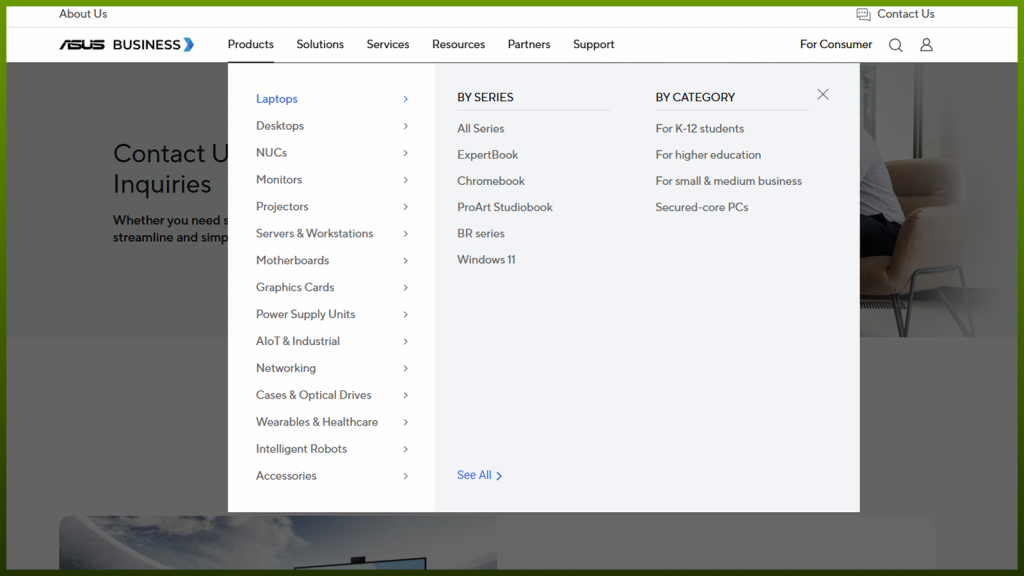Select Cases & Optical Drives category
1024x576 pixels.
point(313,395)
